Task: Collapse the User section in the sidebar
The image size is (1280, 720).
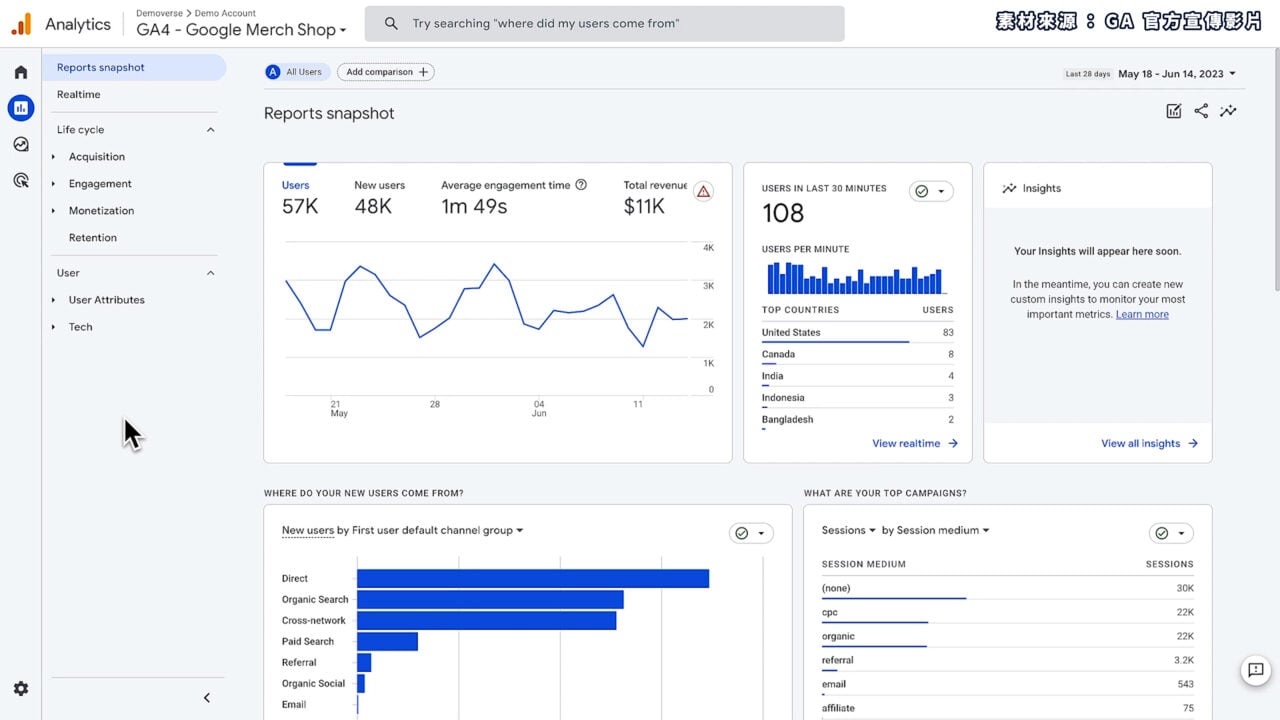Action: point(210,272)
